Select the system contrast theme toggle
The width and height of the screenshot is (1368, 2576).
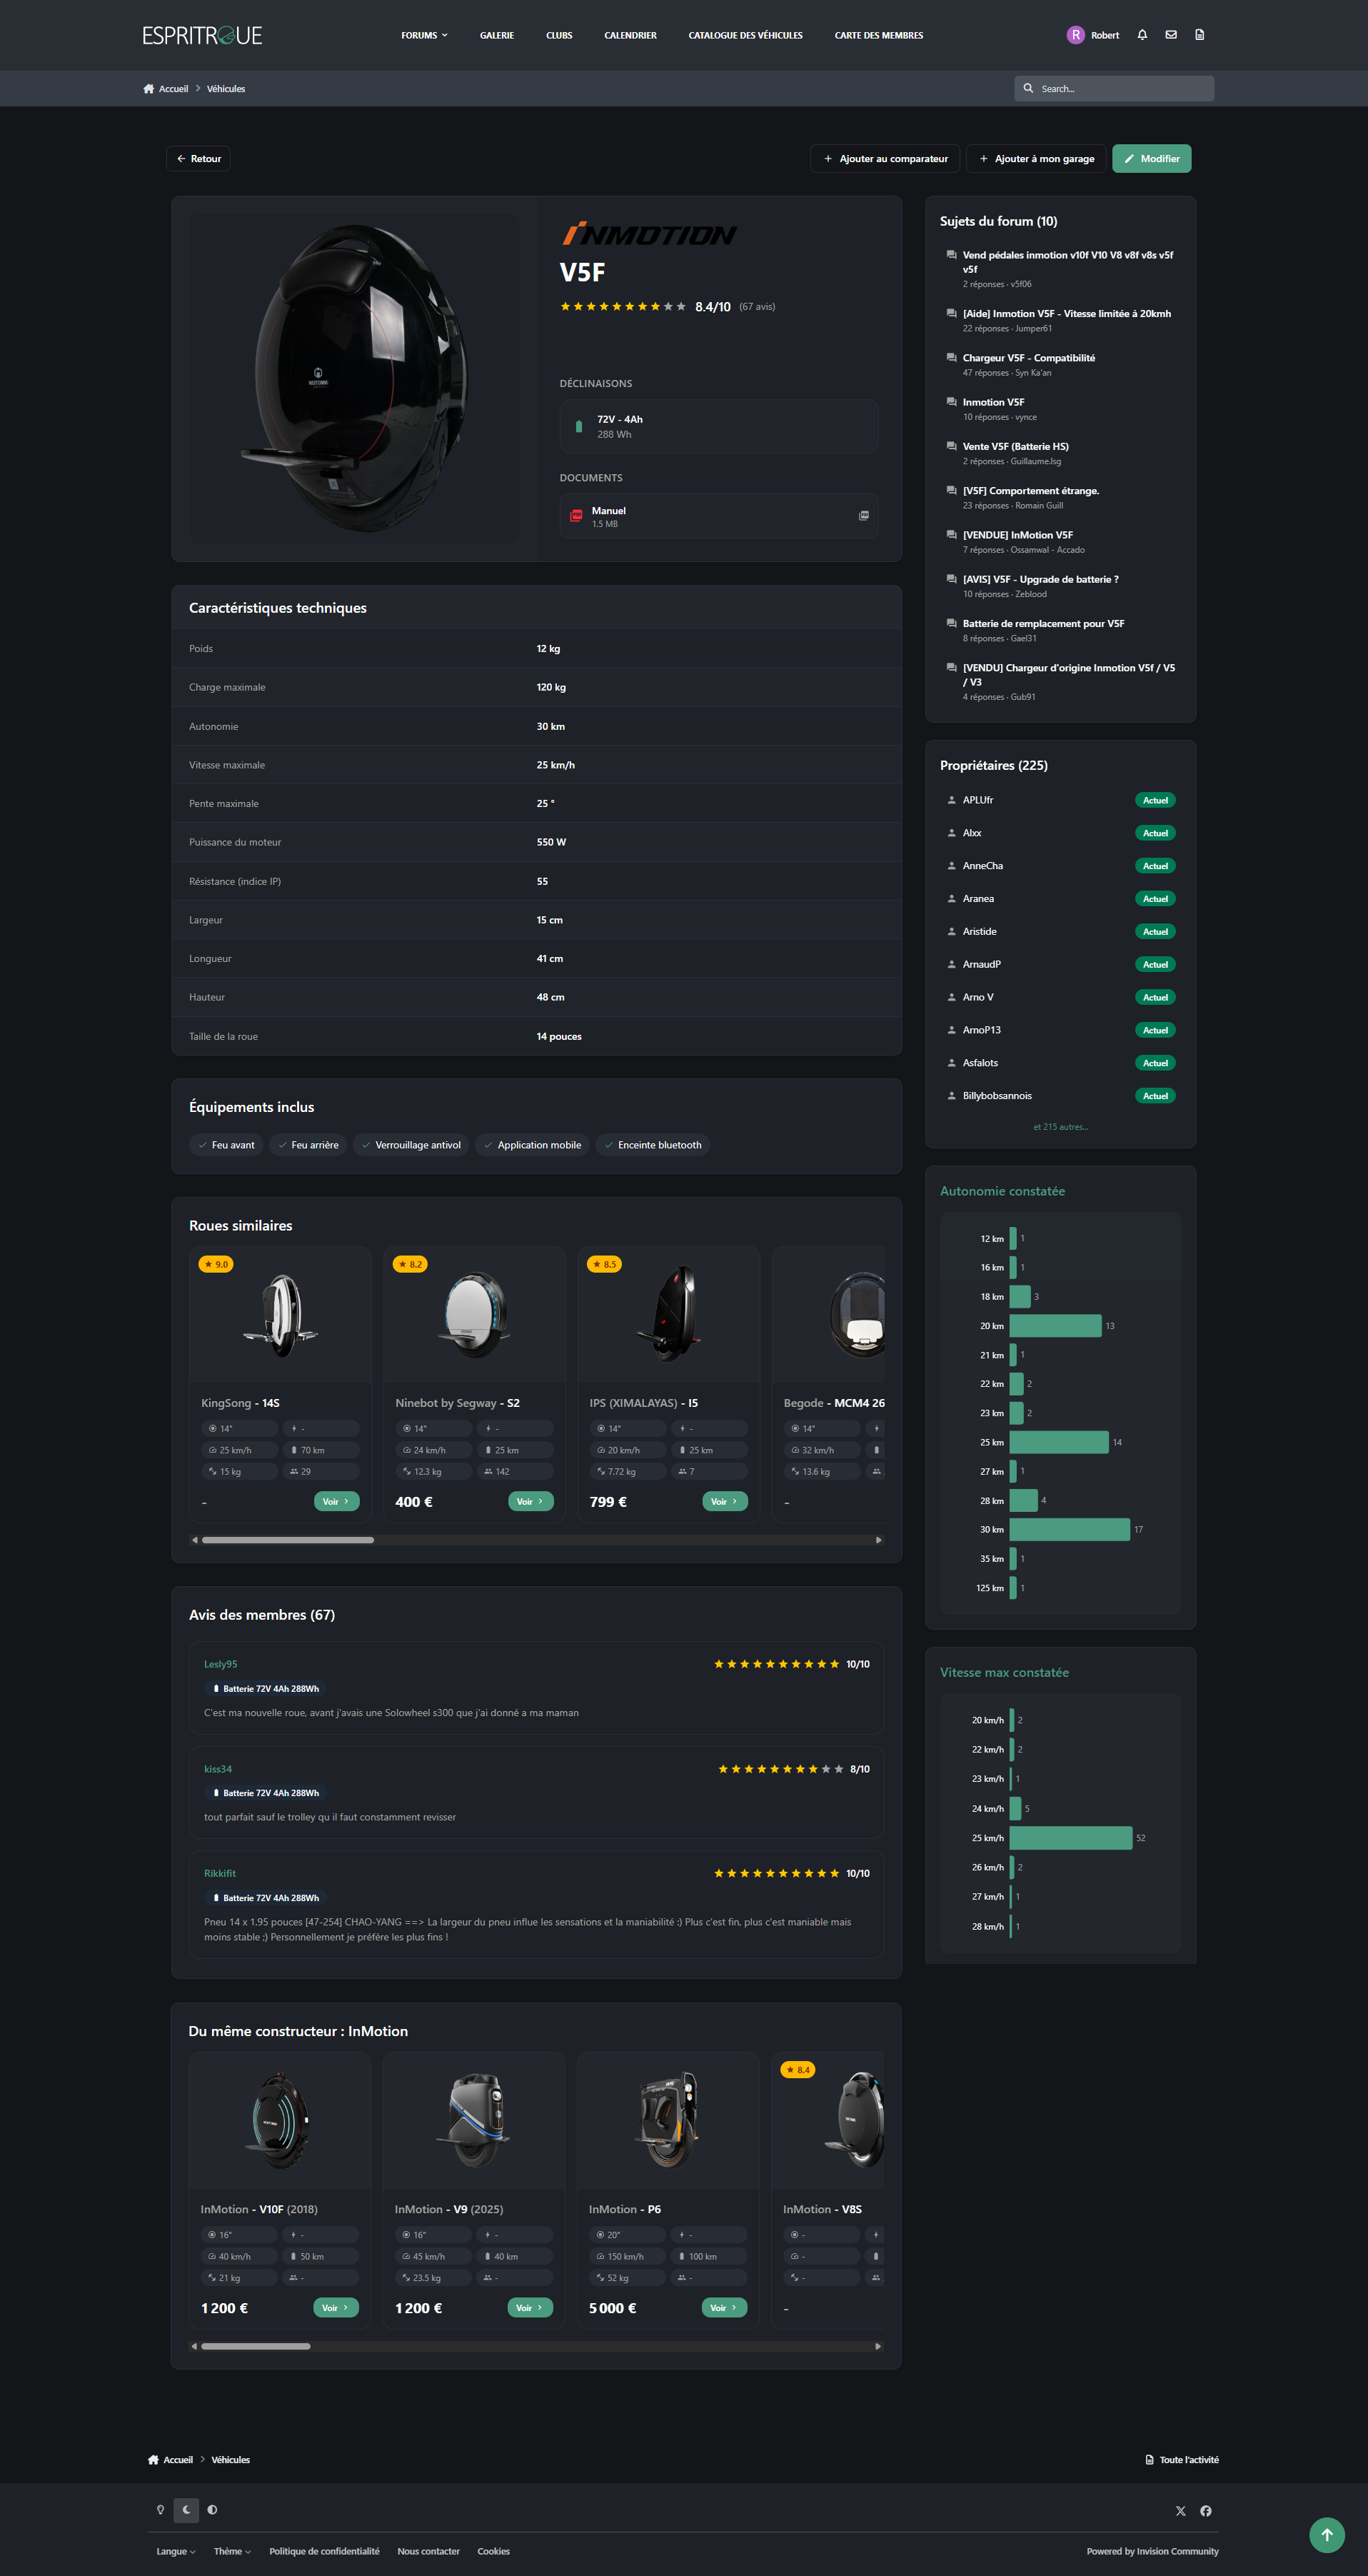click(212, 2509)
